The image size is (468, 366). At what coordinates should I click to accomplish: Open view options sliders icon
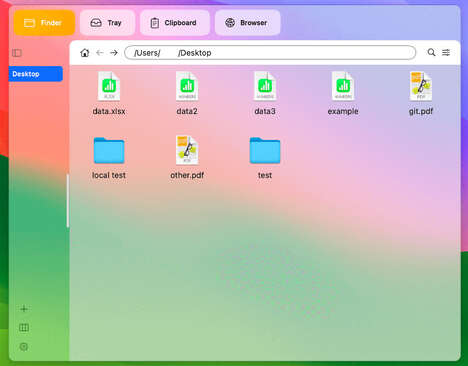(446, 52)
